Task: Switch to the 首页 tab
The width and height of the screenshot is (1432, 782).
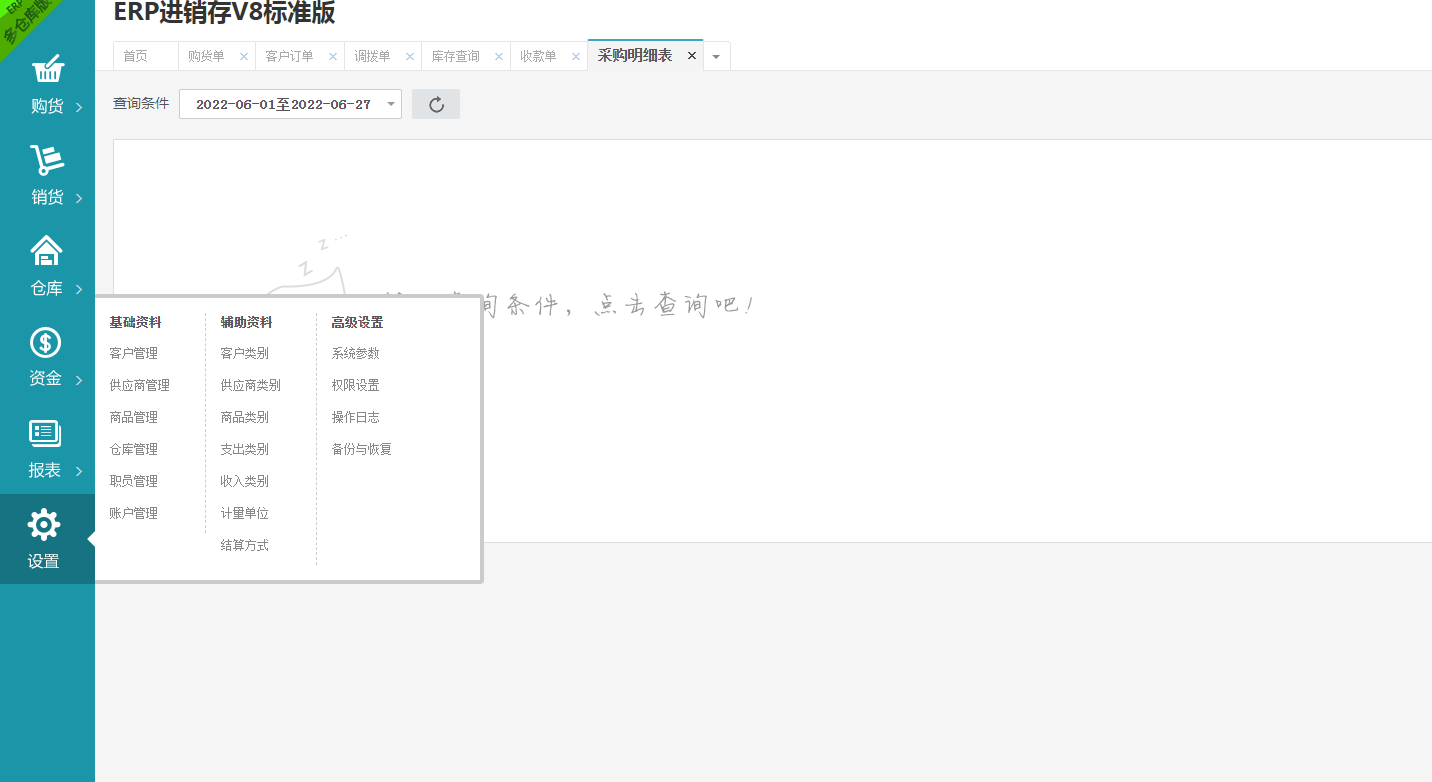Action: click(135, 57)
